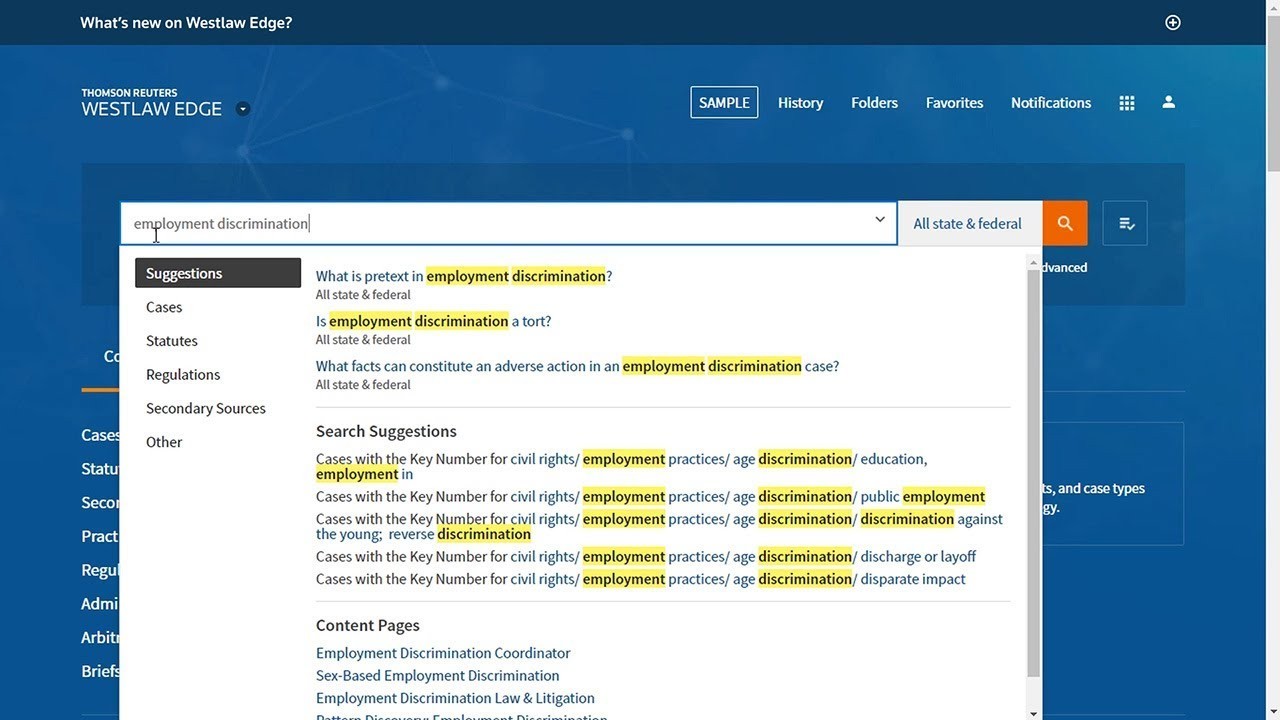The width and height of the screenshot is (1280, 720).
Task: Open Folders in top navigation
Action: coord(874,103)
